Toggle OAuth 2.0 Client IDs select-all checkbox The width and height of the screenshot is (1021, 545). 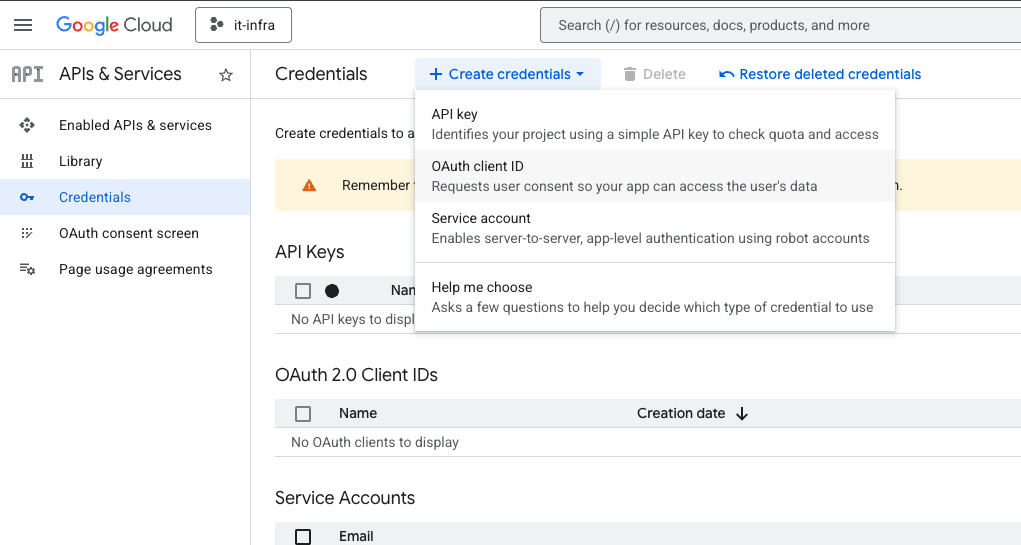click(303, 413)
